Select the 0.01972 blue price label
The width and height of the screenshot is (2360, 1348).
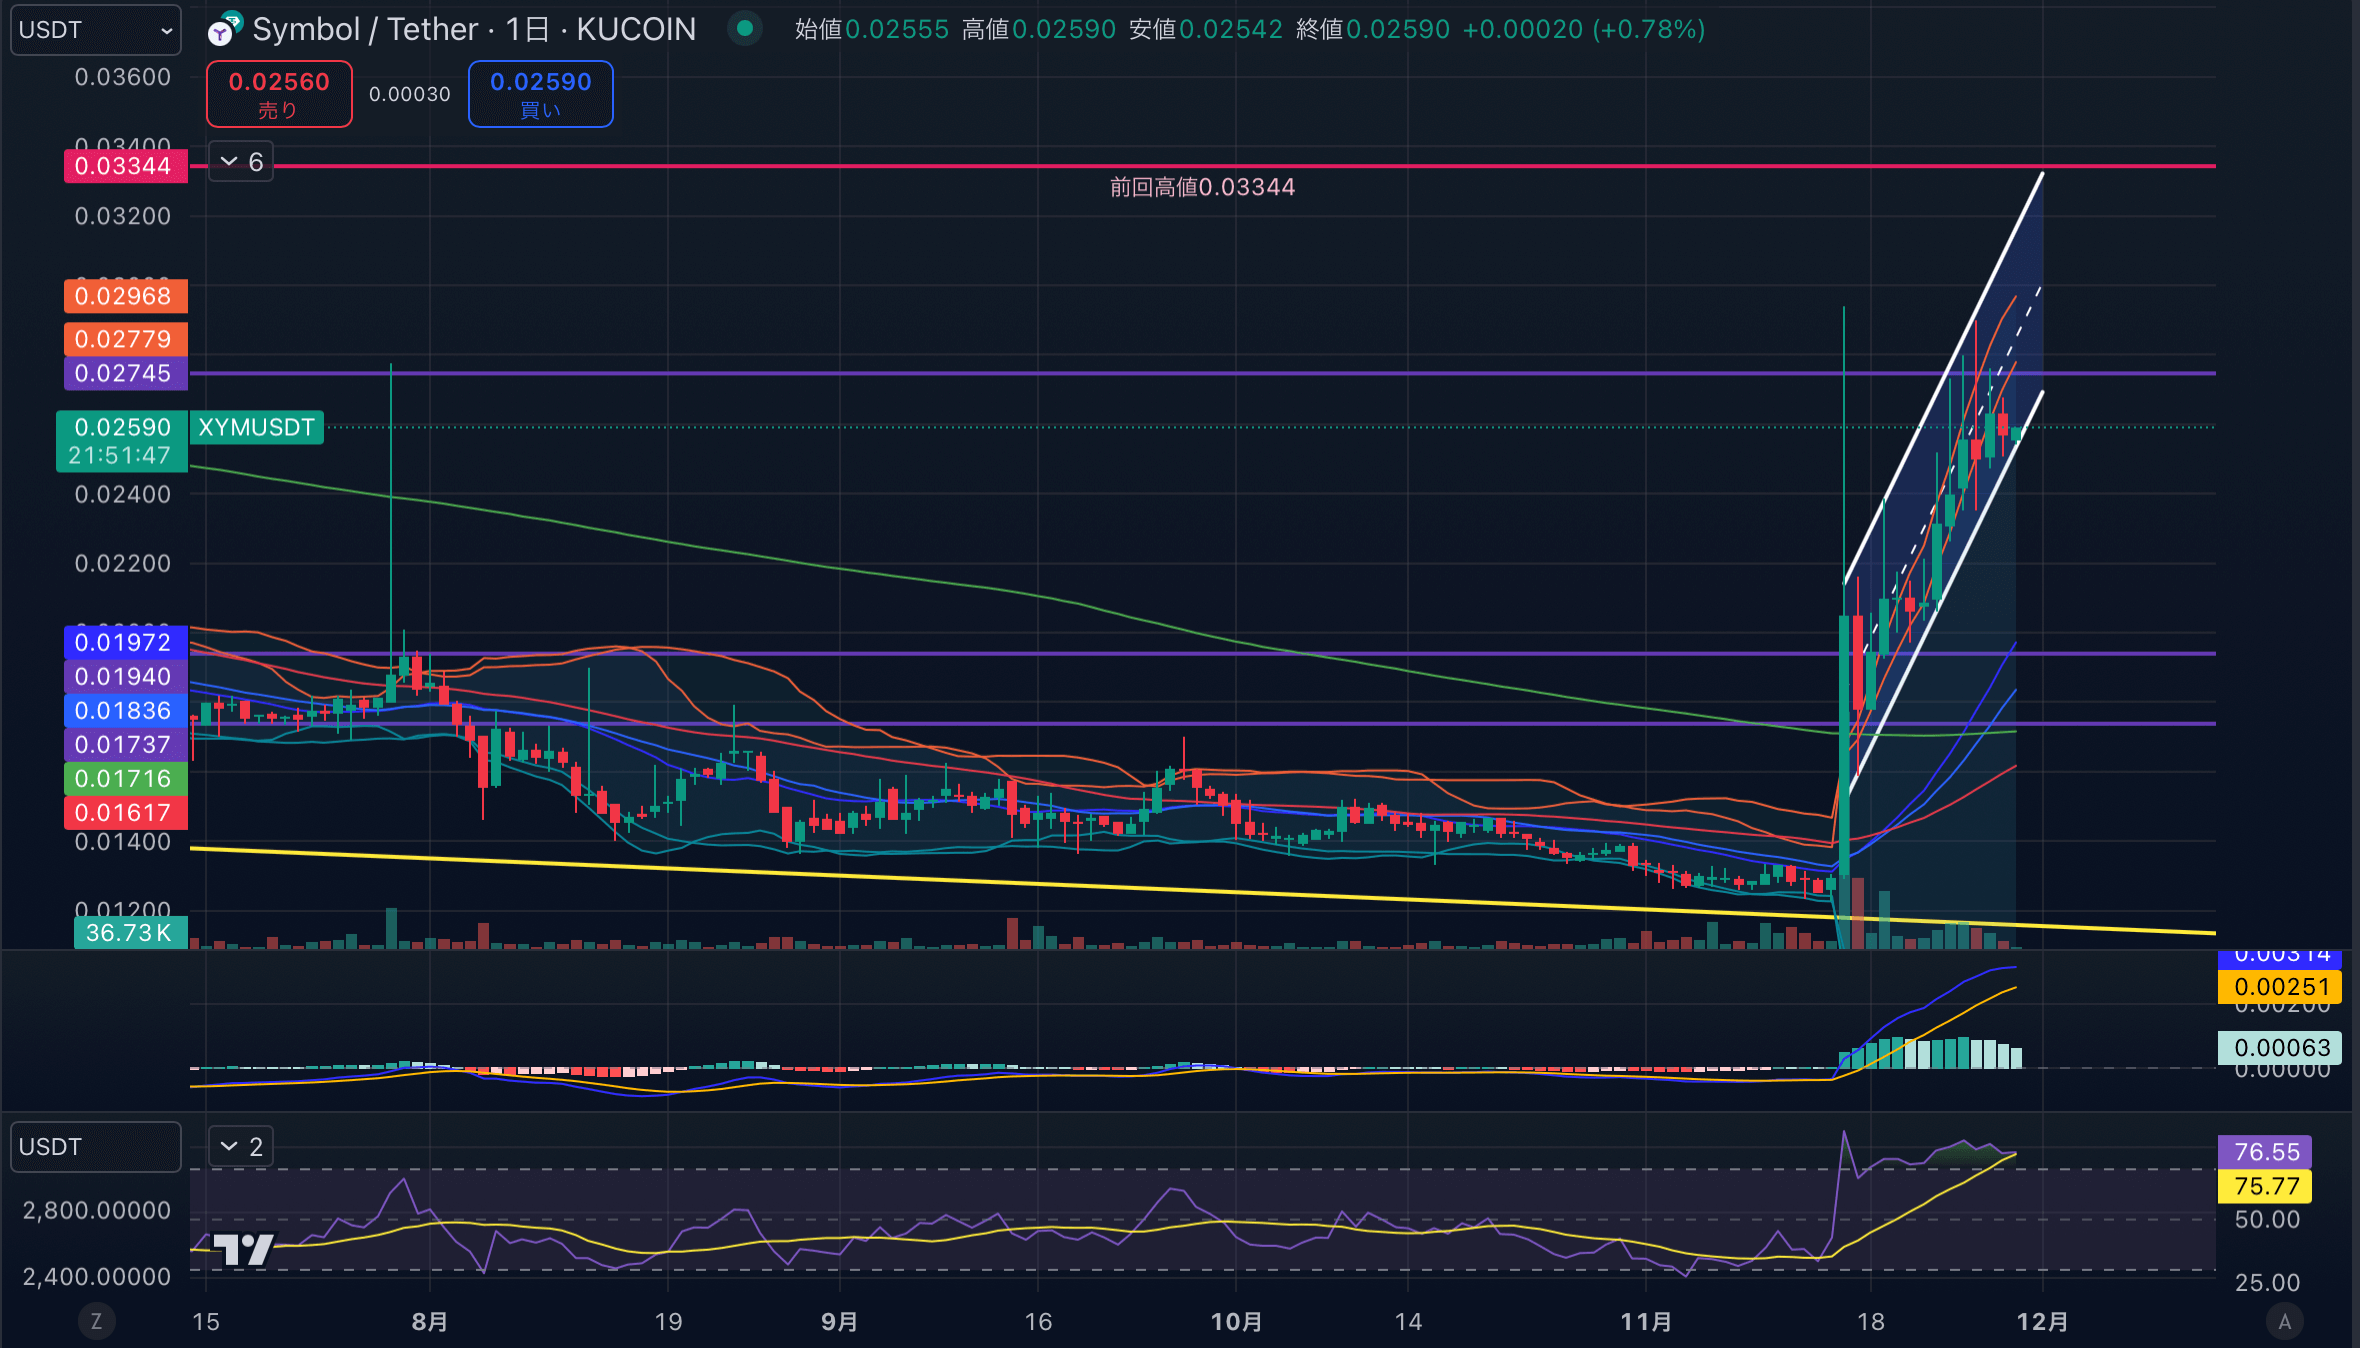pyautogui.click(x=126, y=642)
